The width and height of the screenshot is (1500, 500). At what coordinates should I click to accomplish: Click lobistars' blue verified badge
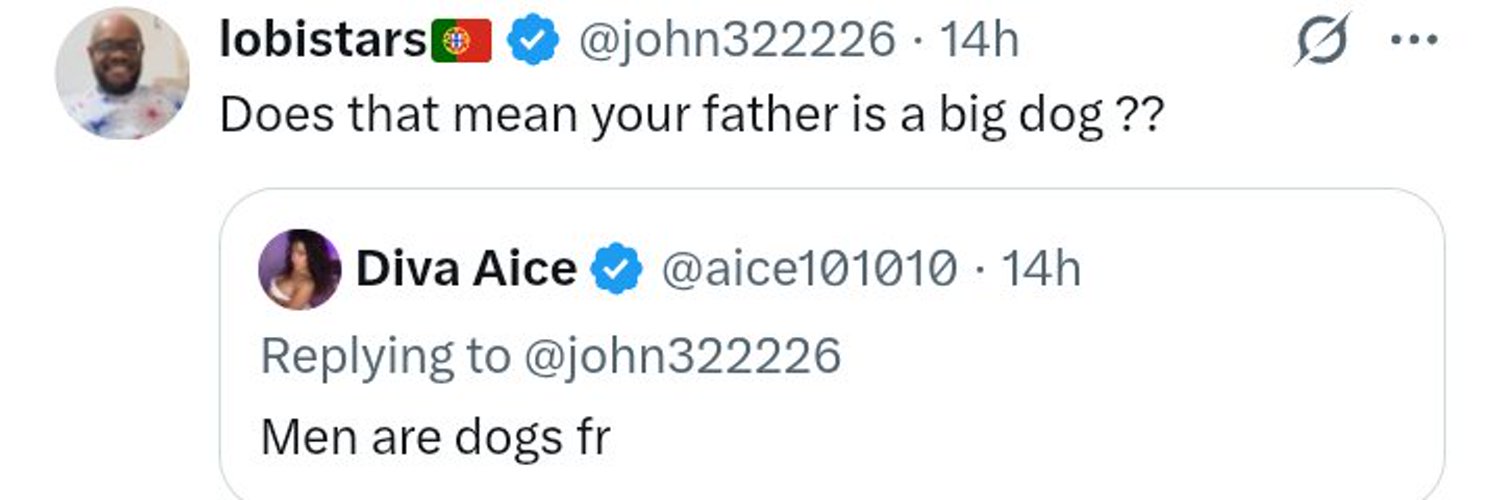pyautogui.click(x=531, y=41)
